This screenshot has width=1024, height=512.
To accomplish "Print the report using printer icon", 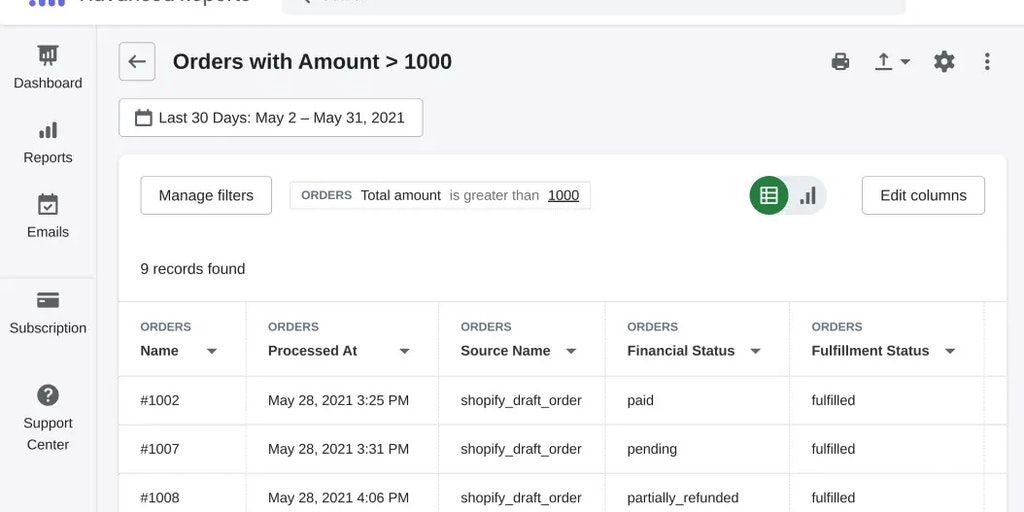I will [840, 62].
